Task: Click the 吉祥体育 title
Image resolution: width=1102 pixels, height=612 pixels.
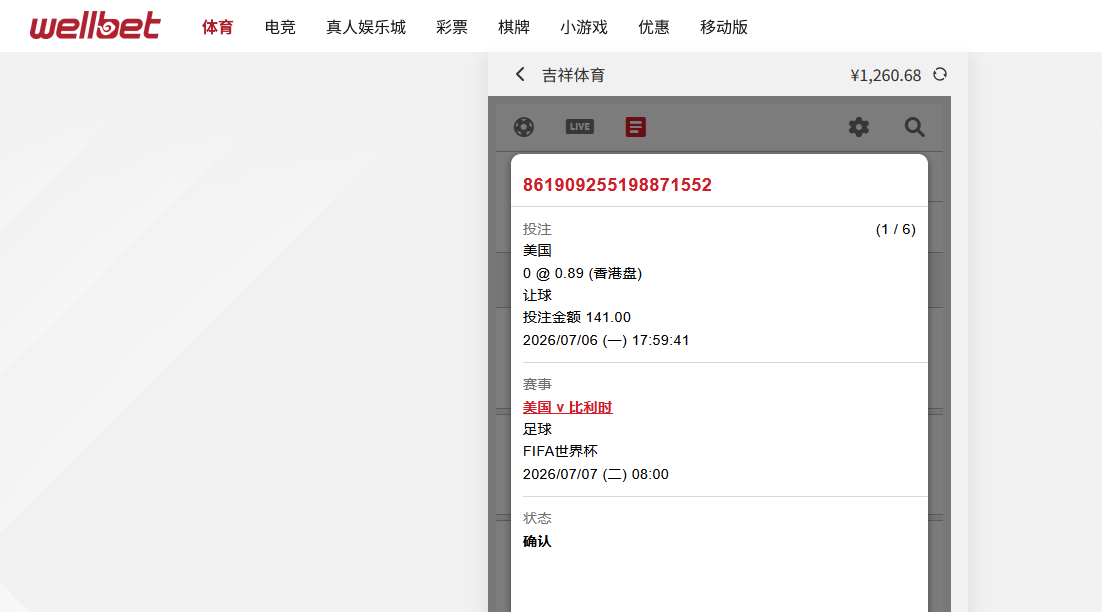Action: (x=573, y=75)
